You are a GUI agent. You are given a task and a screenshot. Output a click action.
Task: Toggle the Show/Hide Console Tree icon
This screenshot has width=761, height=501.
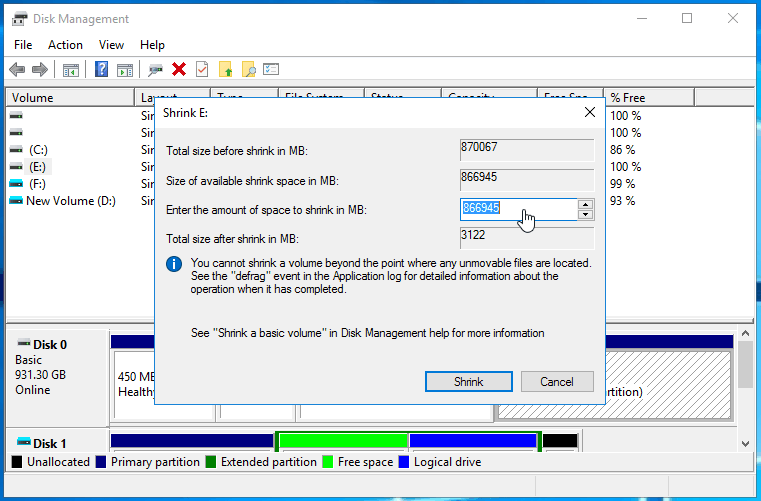coord(71,70)
